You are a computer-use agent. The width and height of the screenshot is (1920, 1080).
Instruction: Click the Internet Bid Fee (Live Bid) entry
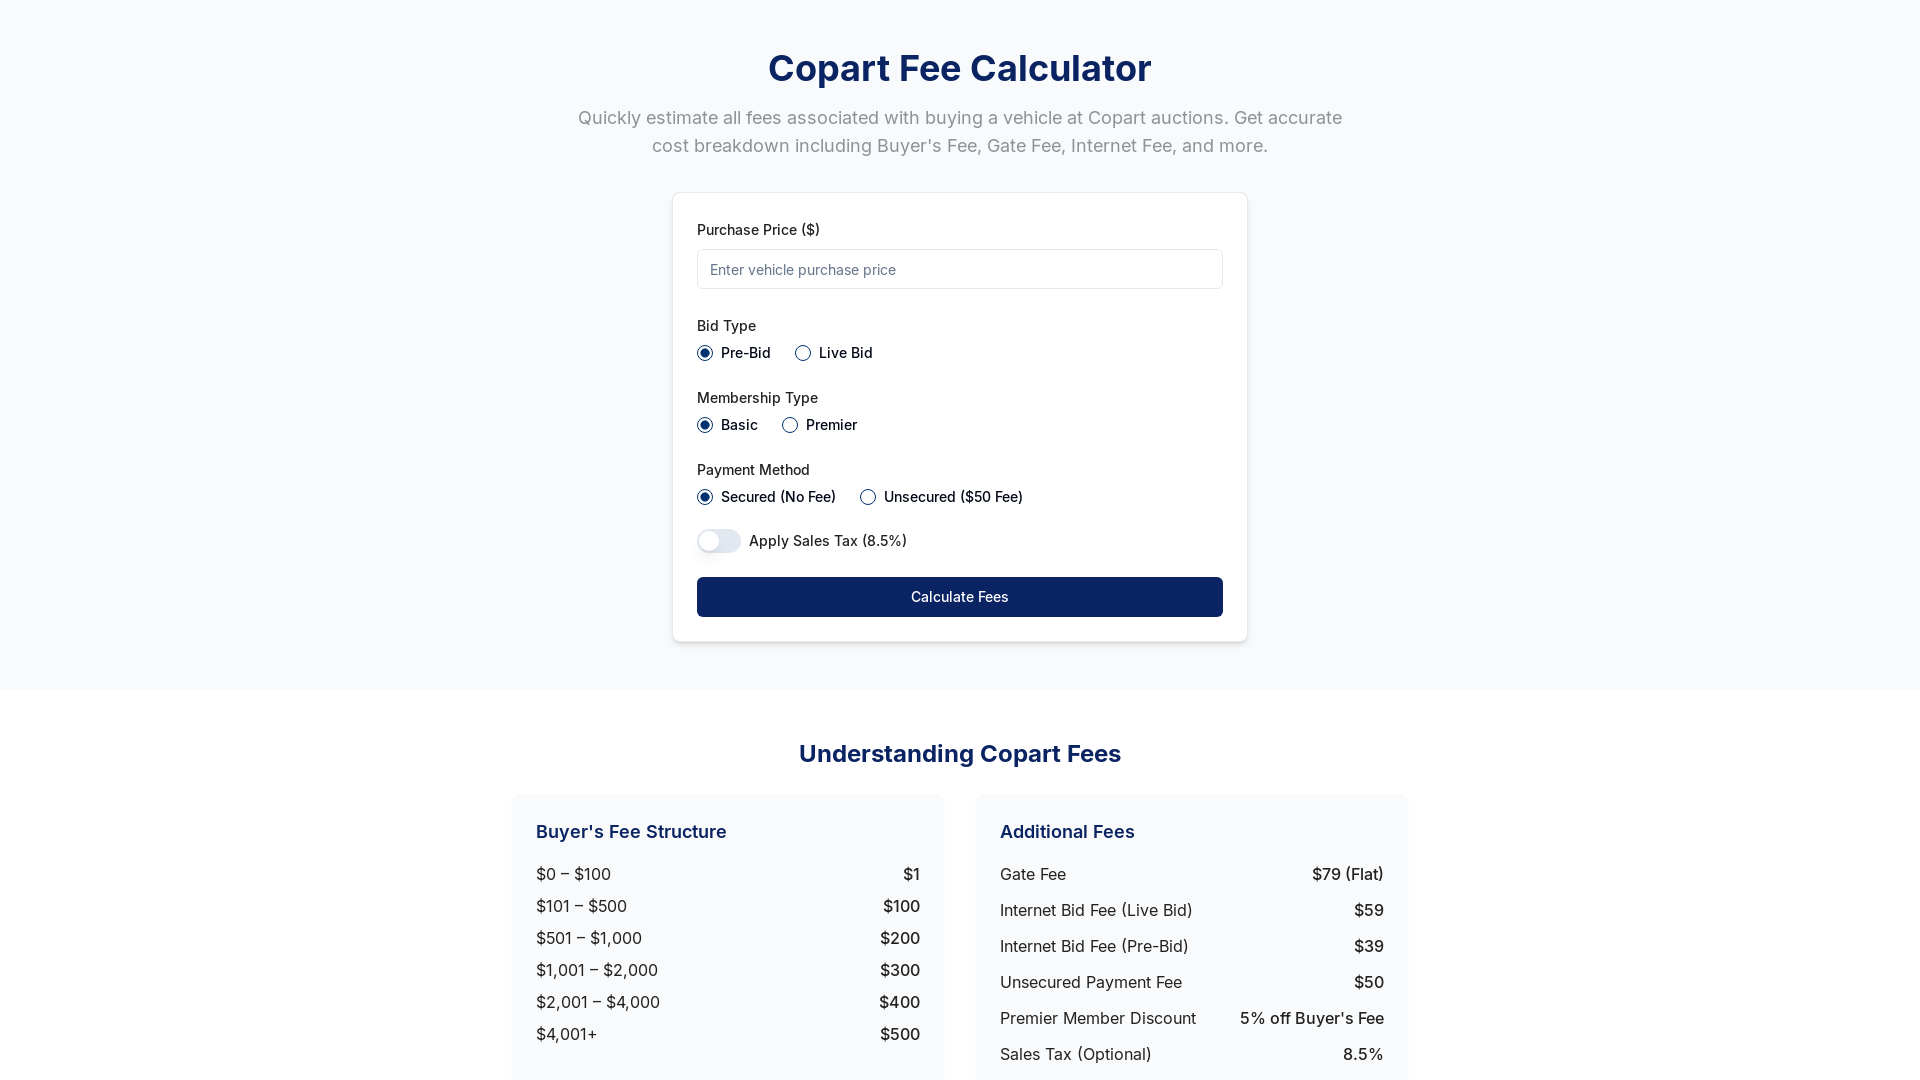(x=1191, y=910)
